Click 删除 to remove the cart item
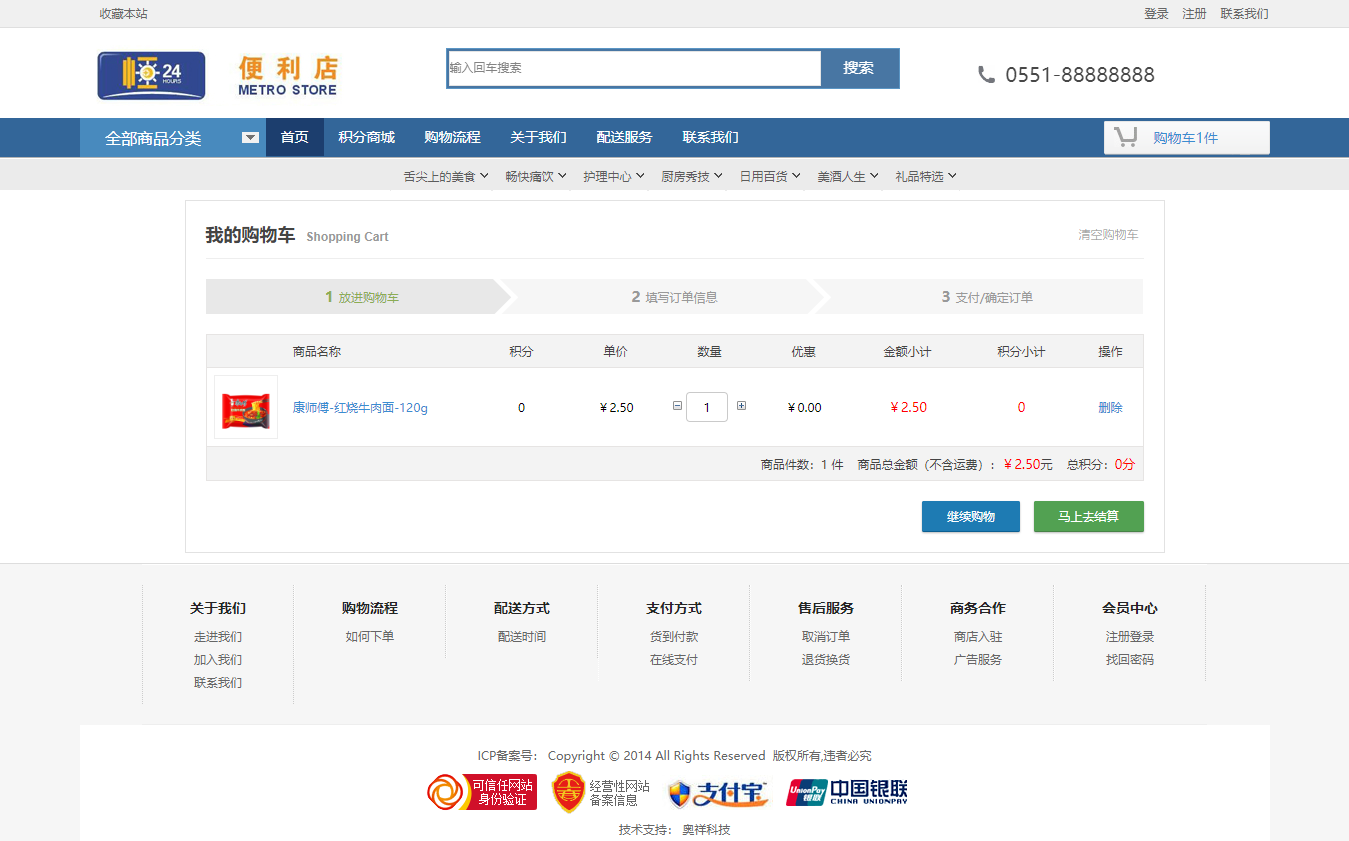The width and height of the screenshot is (1349, 841). [x=1110, y=407]
